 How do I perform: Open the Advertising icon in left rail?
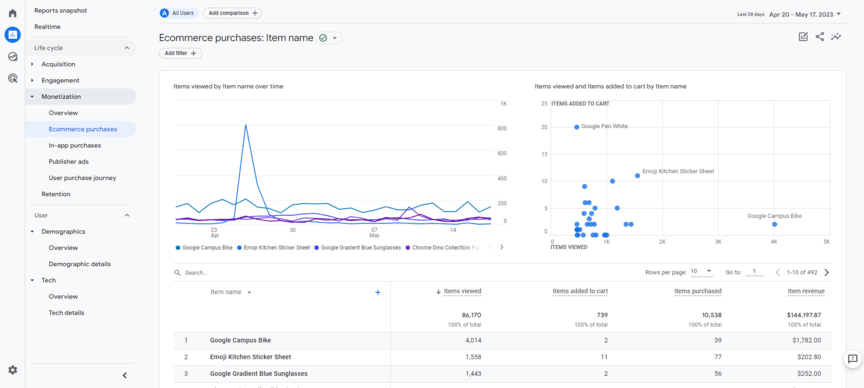12,78
